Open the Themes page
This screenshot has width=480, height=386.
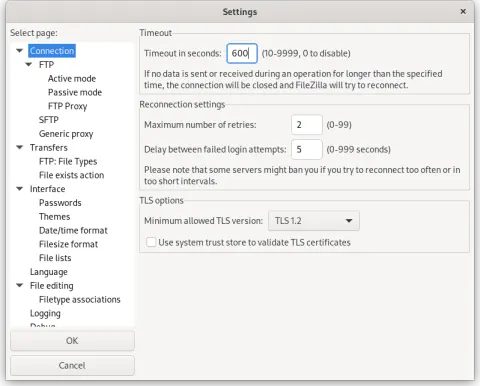tap(55, 217)
